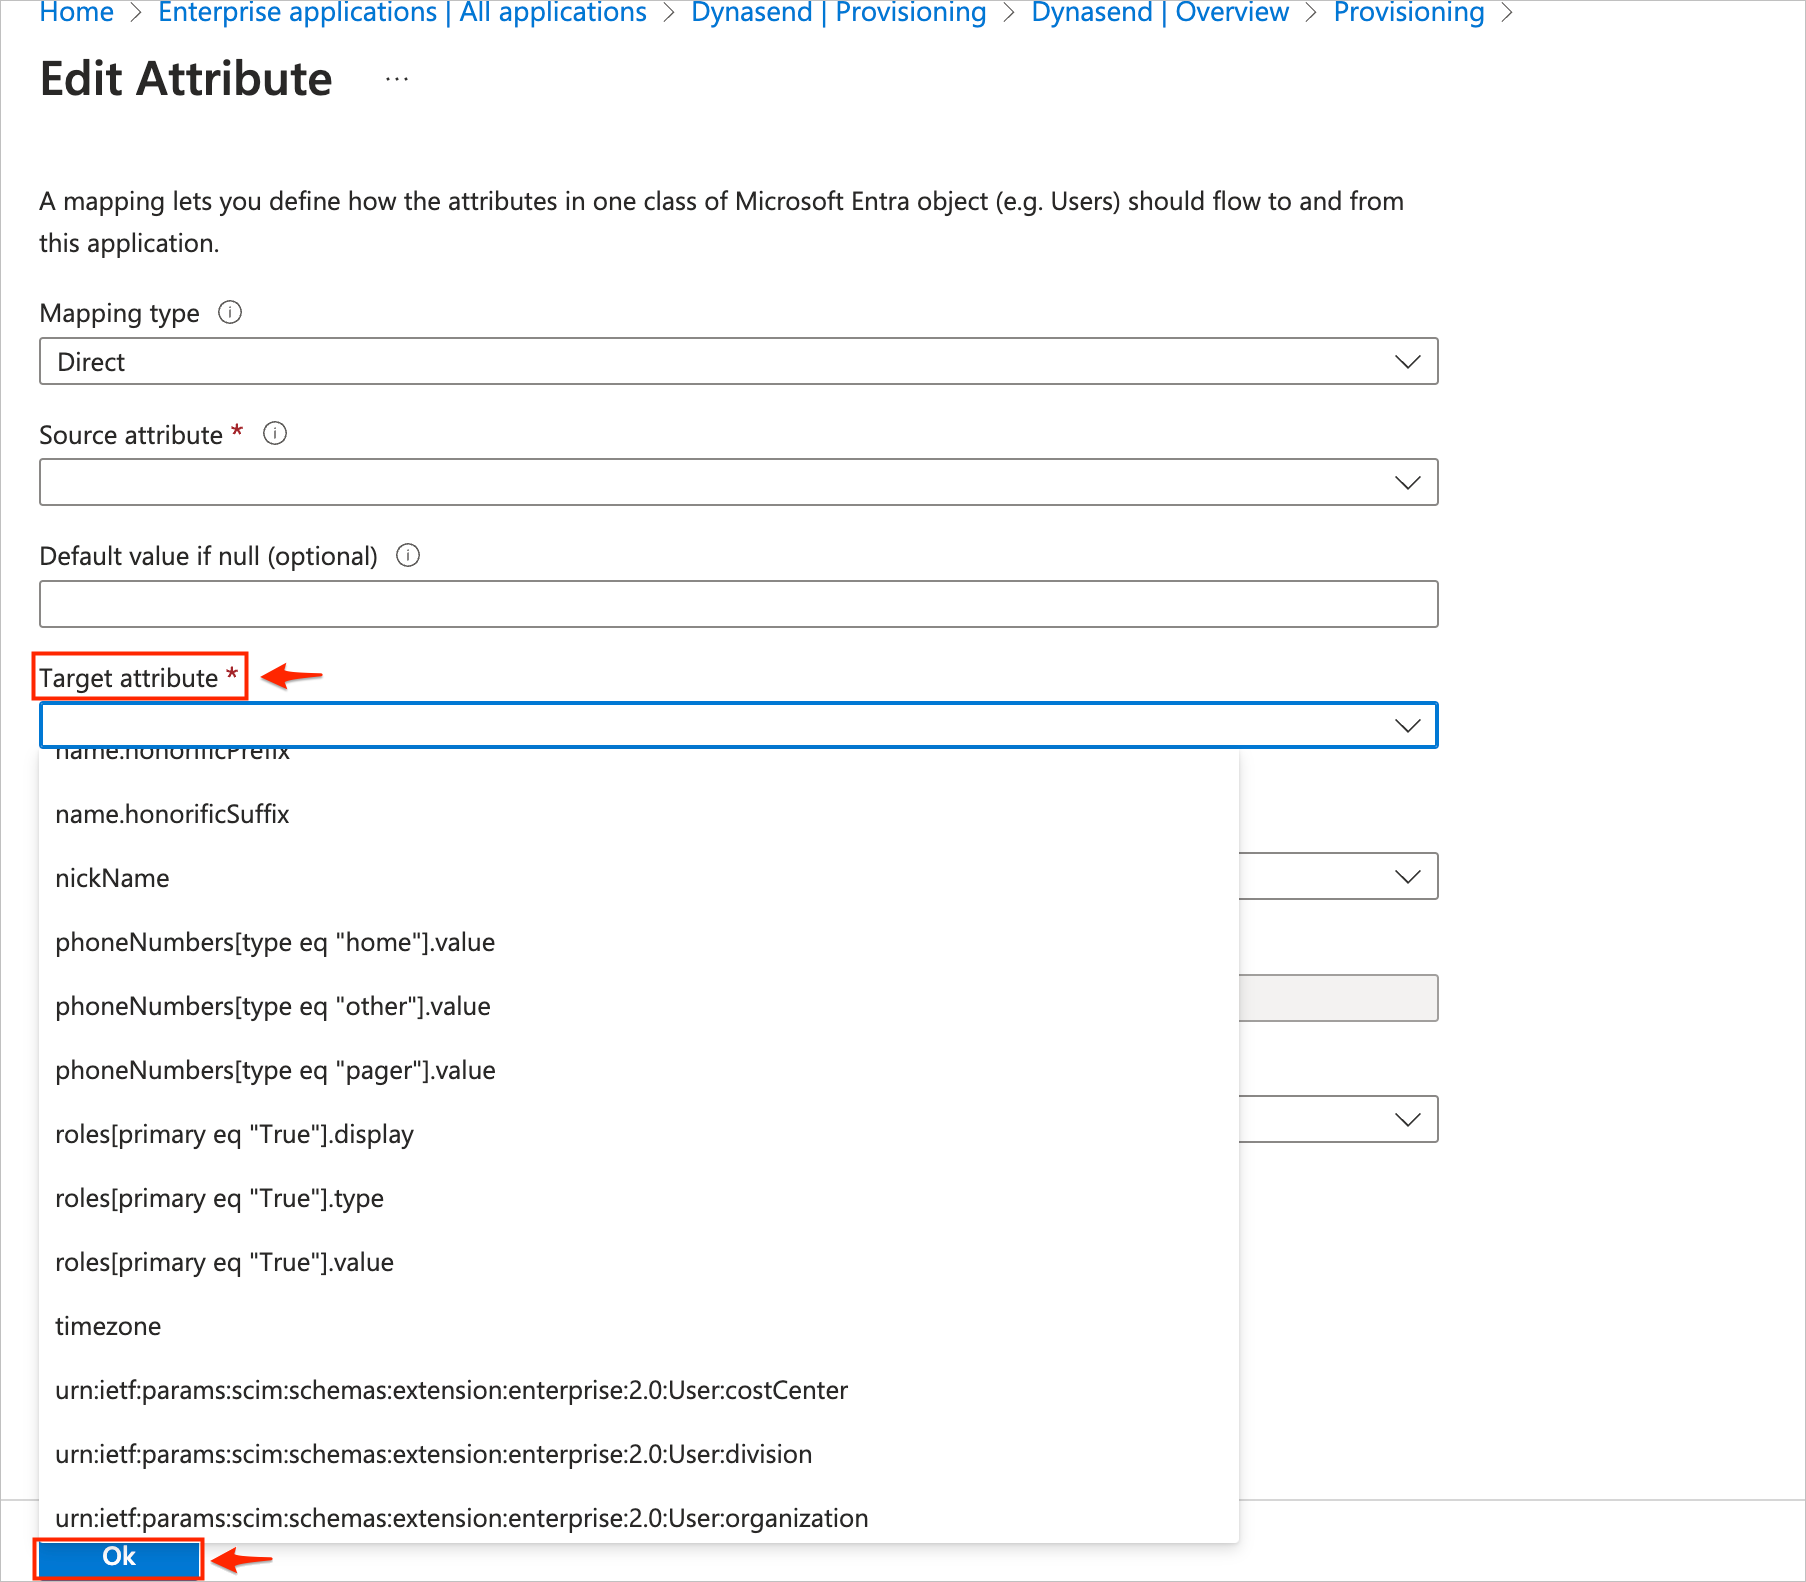Select phoneNumbers home value option

coord(275,942)
